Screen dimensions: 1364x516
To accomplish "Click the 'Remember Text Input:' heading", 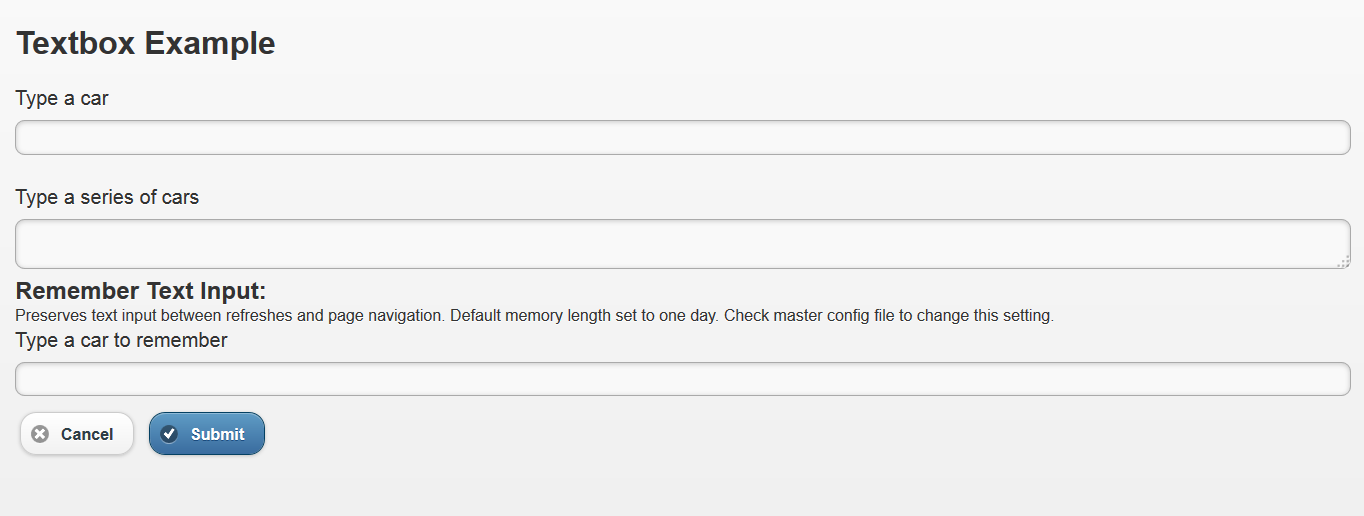I will coord(141,291).
